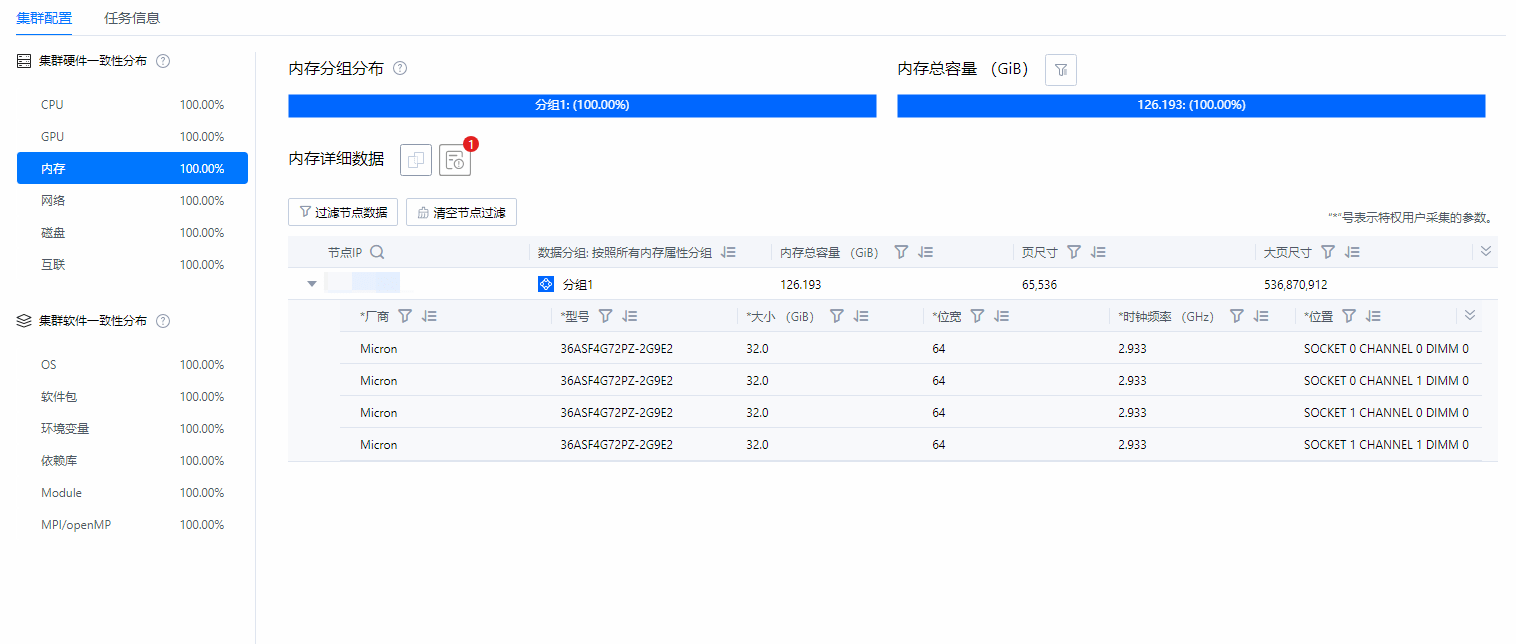
Task: Filter the 大页尺寸 column
Action: tap(1328, 253)
